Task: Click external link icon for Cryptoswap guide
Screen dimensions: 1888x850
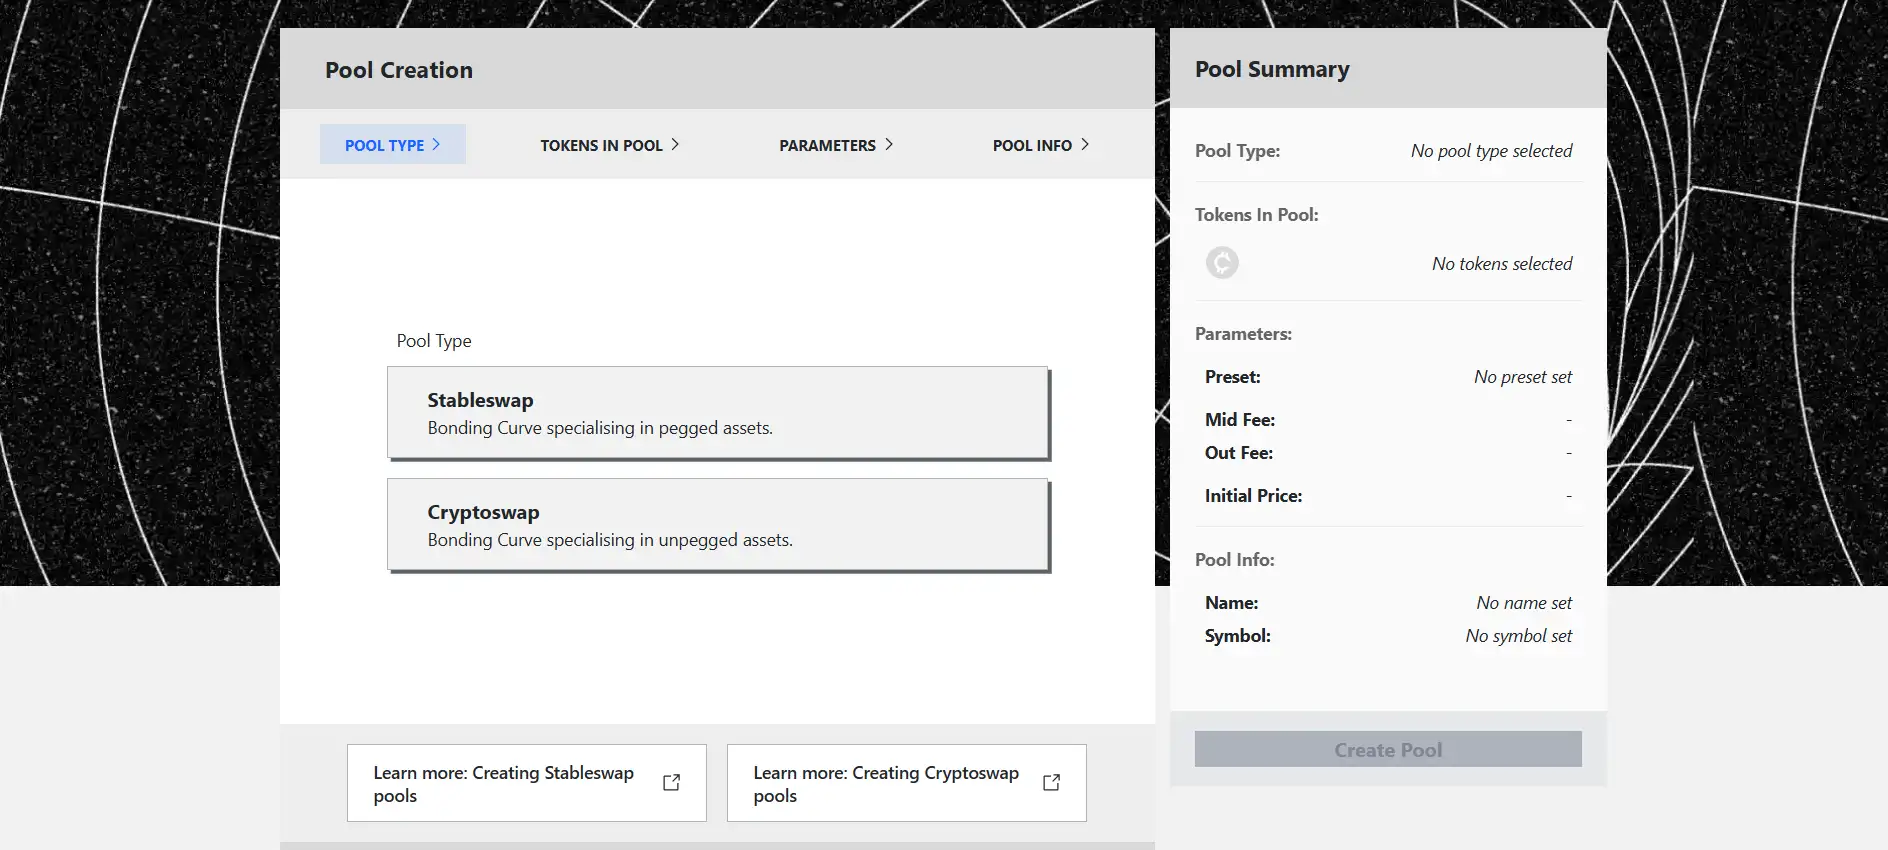Action: pos(1051,783)
